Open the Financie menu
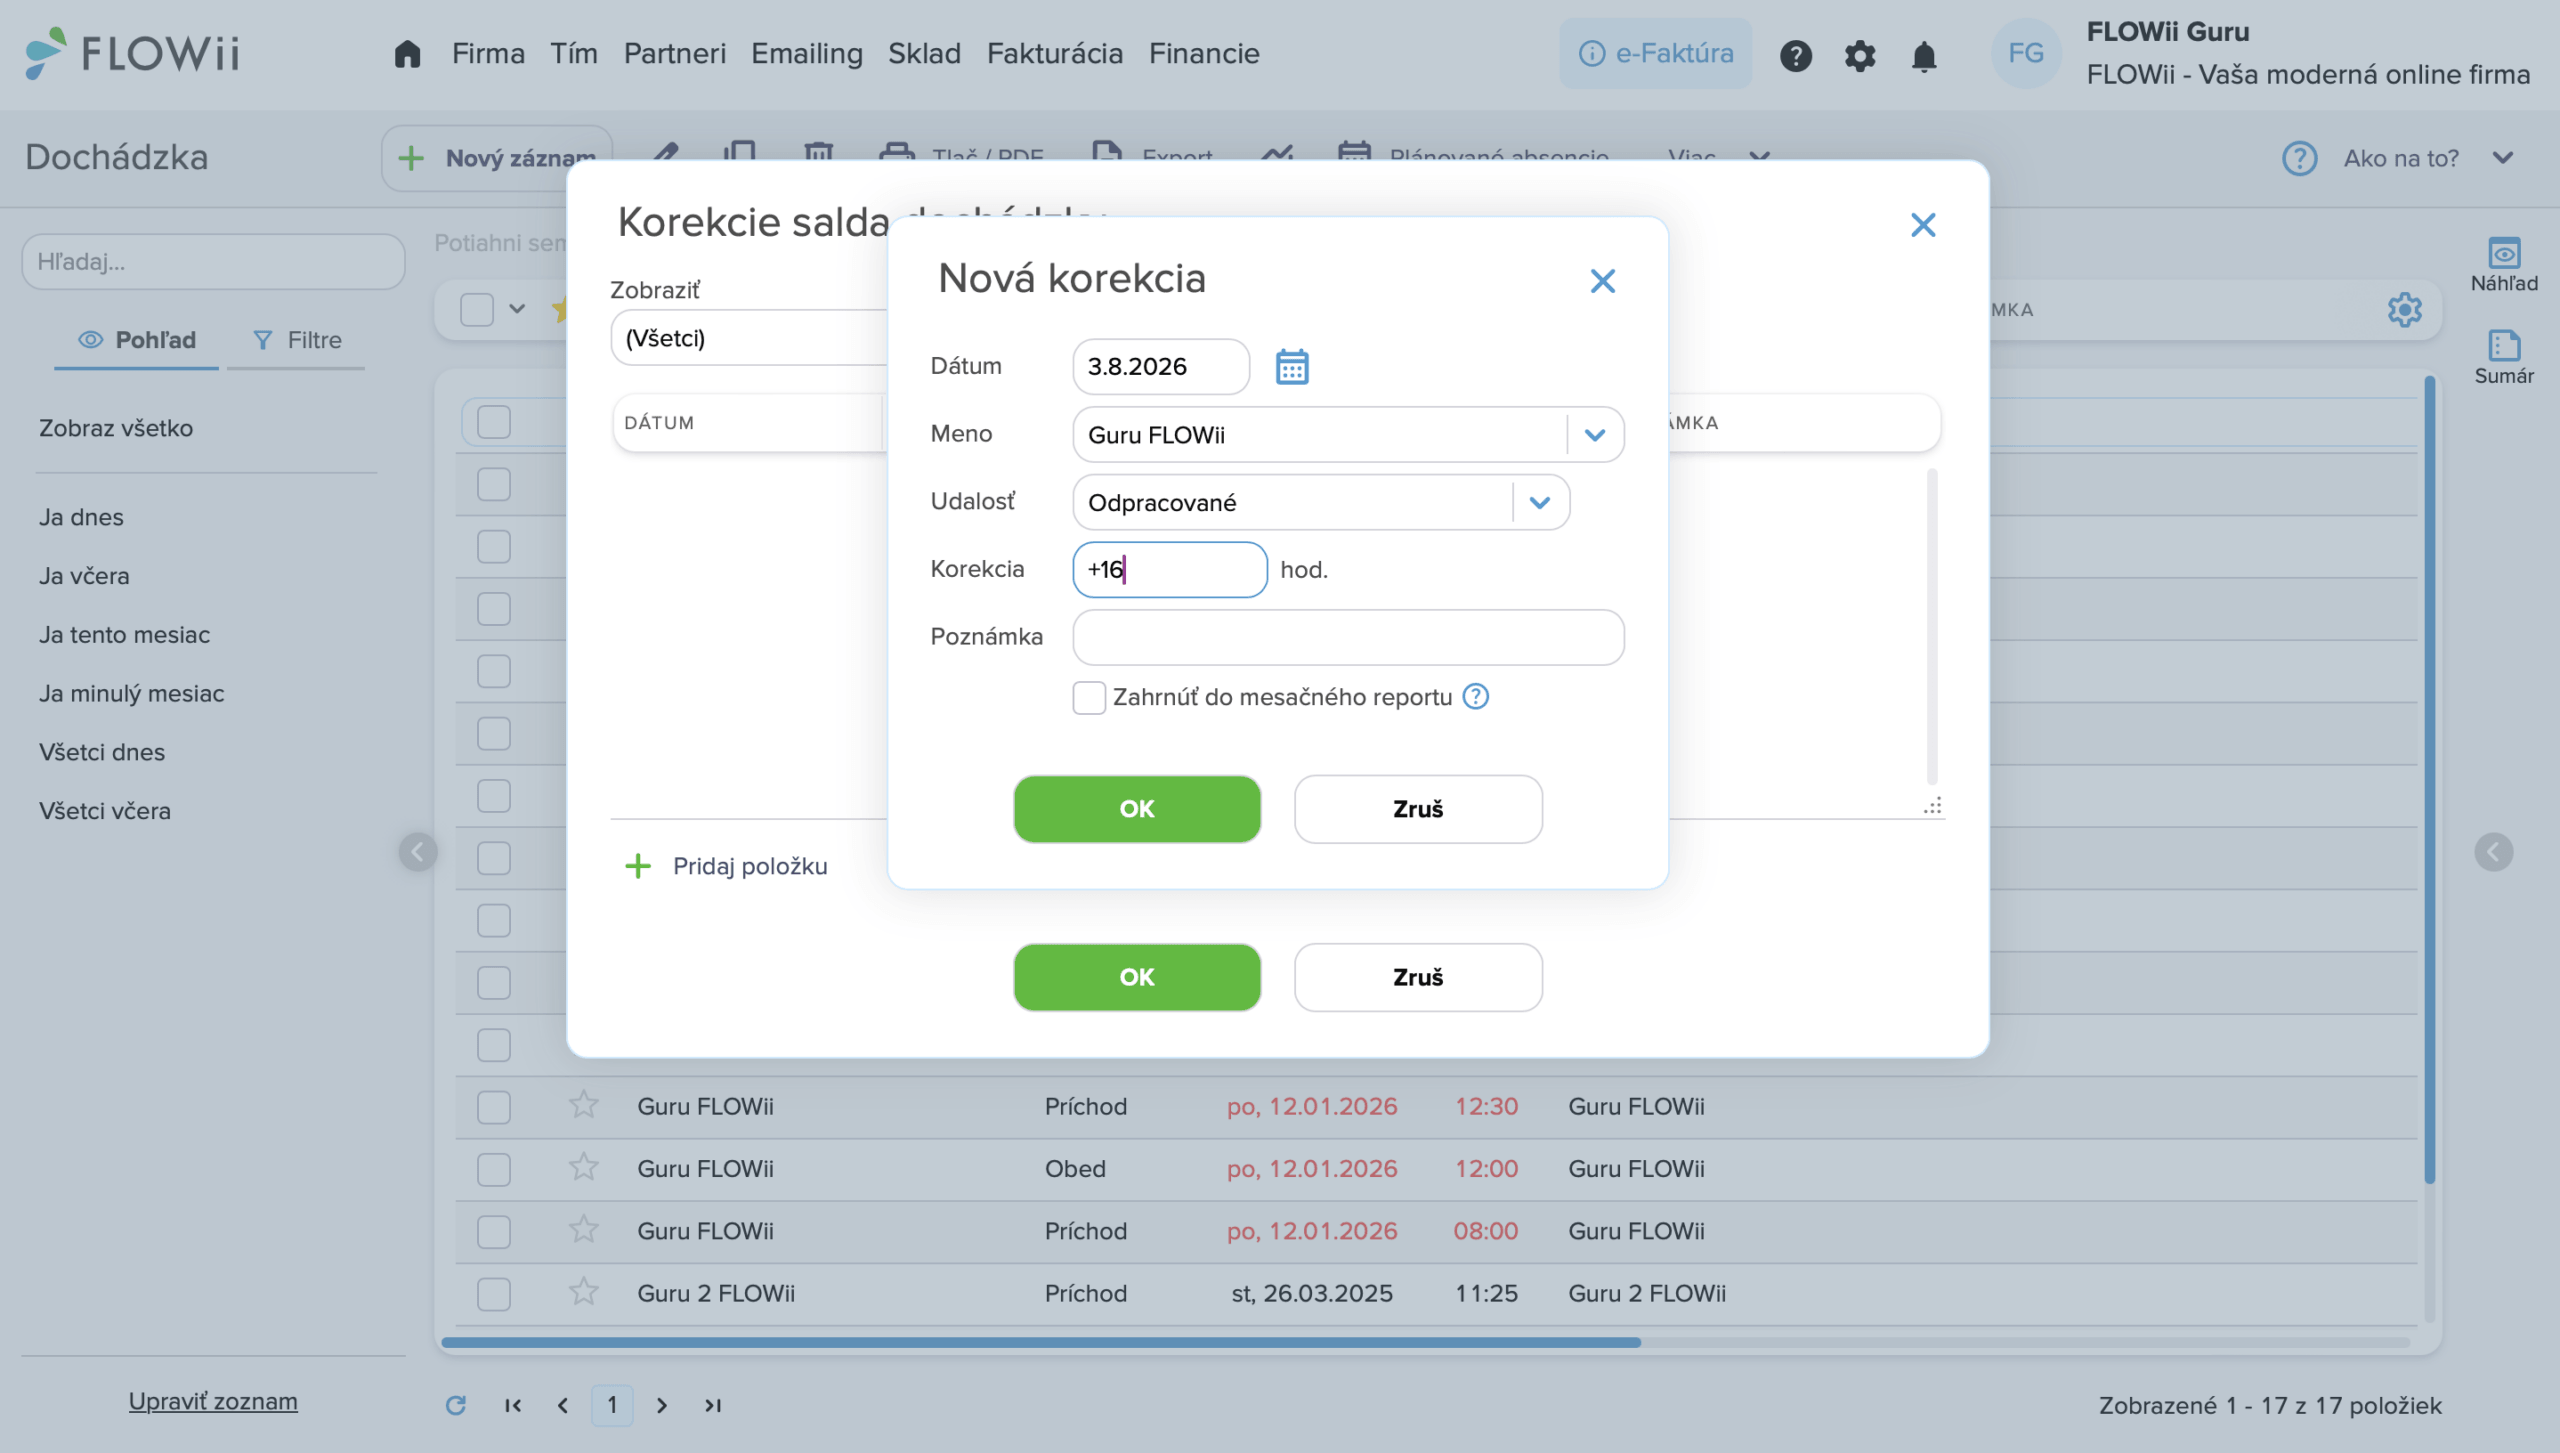This screenshot has height=1453, width=2560. (x=1204, y=54)
